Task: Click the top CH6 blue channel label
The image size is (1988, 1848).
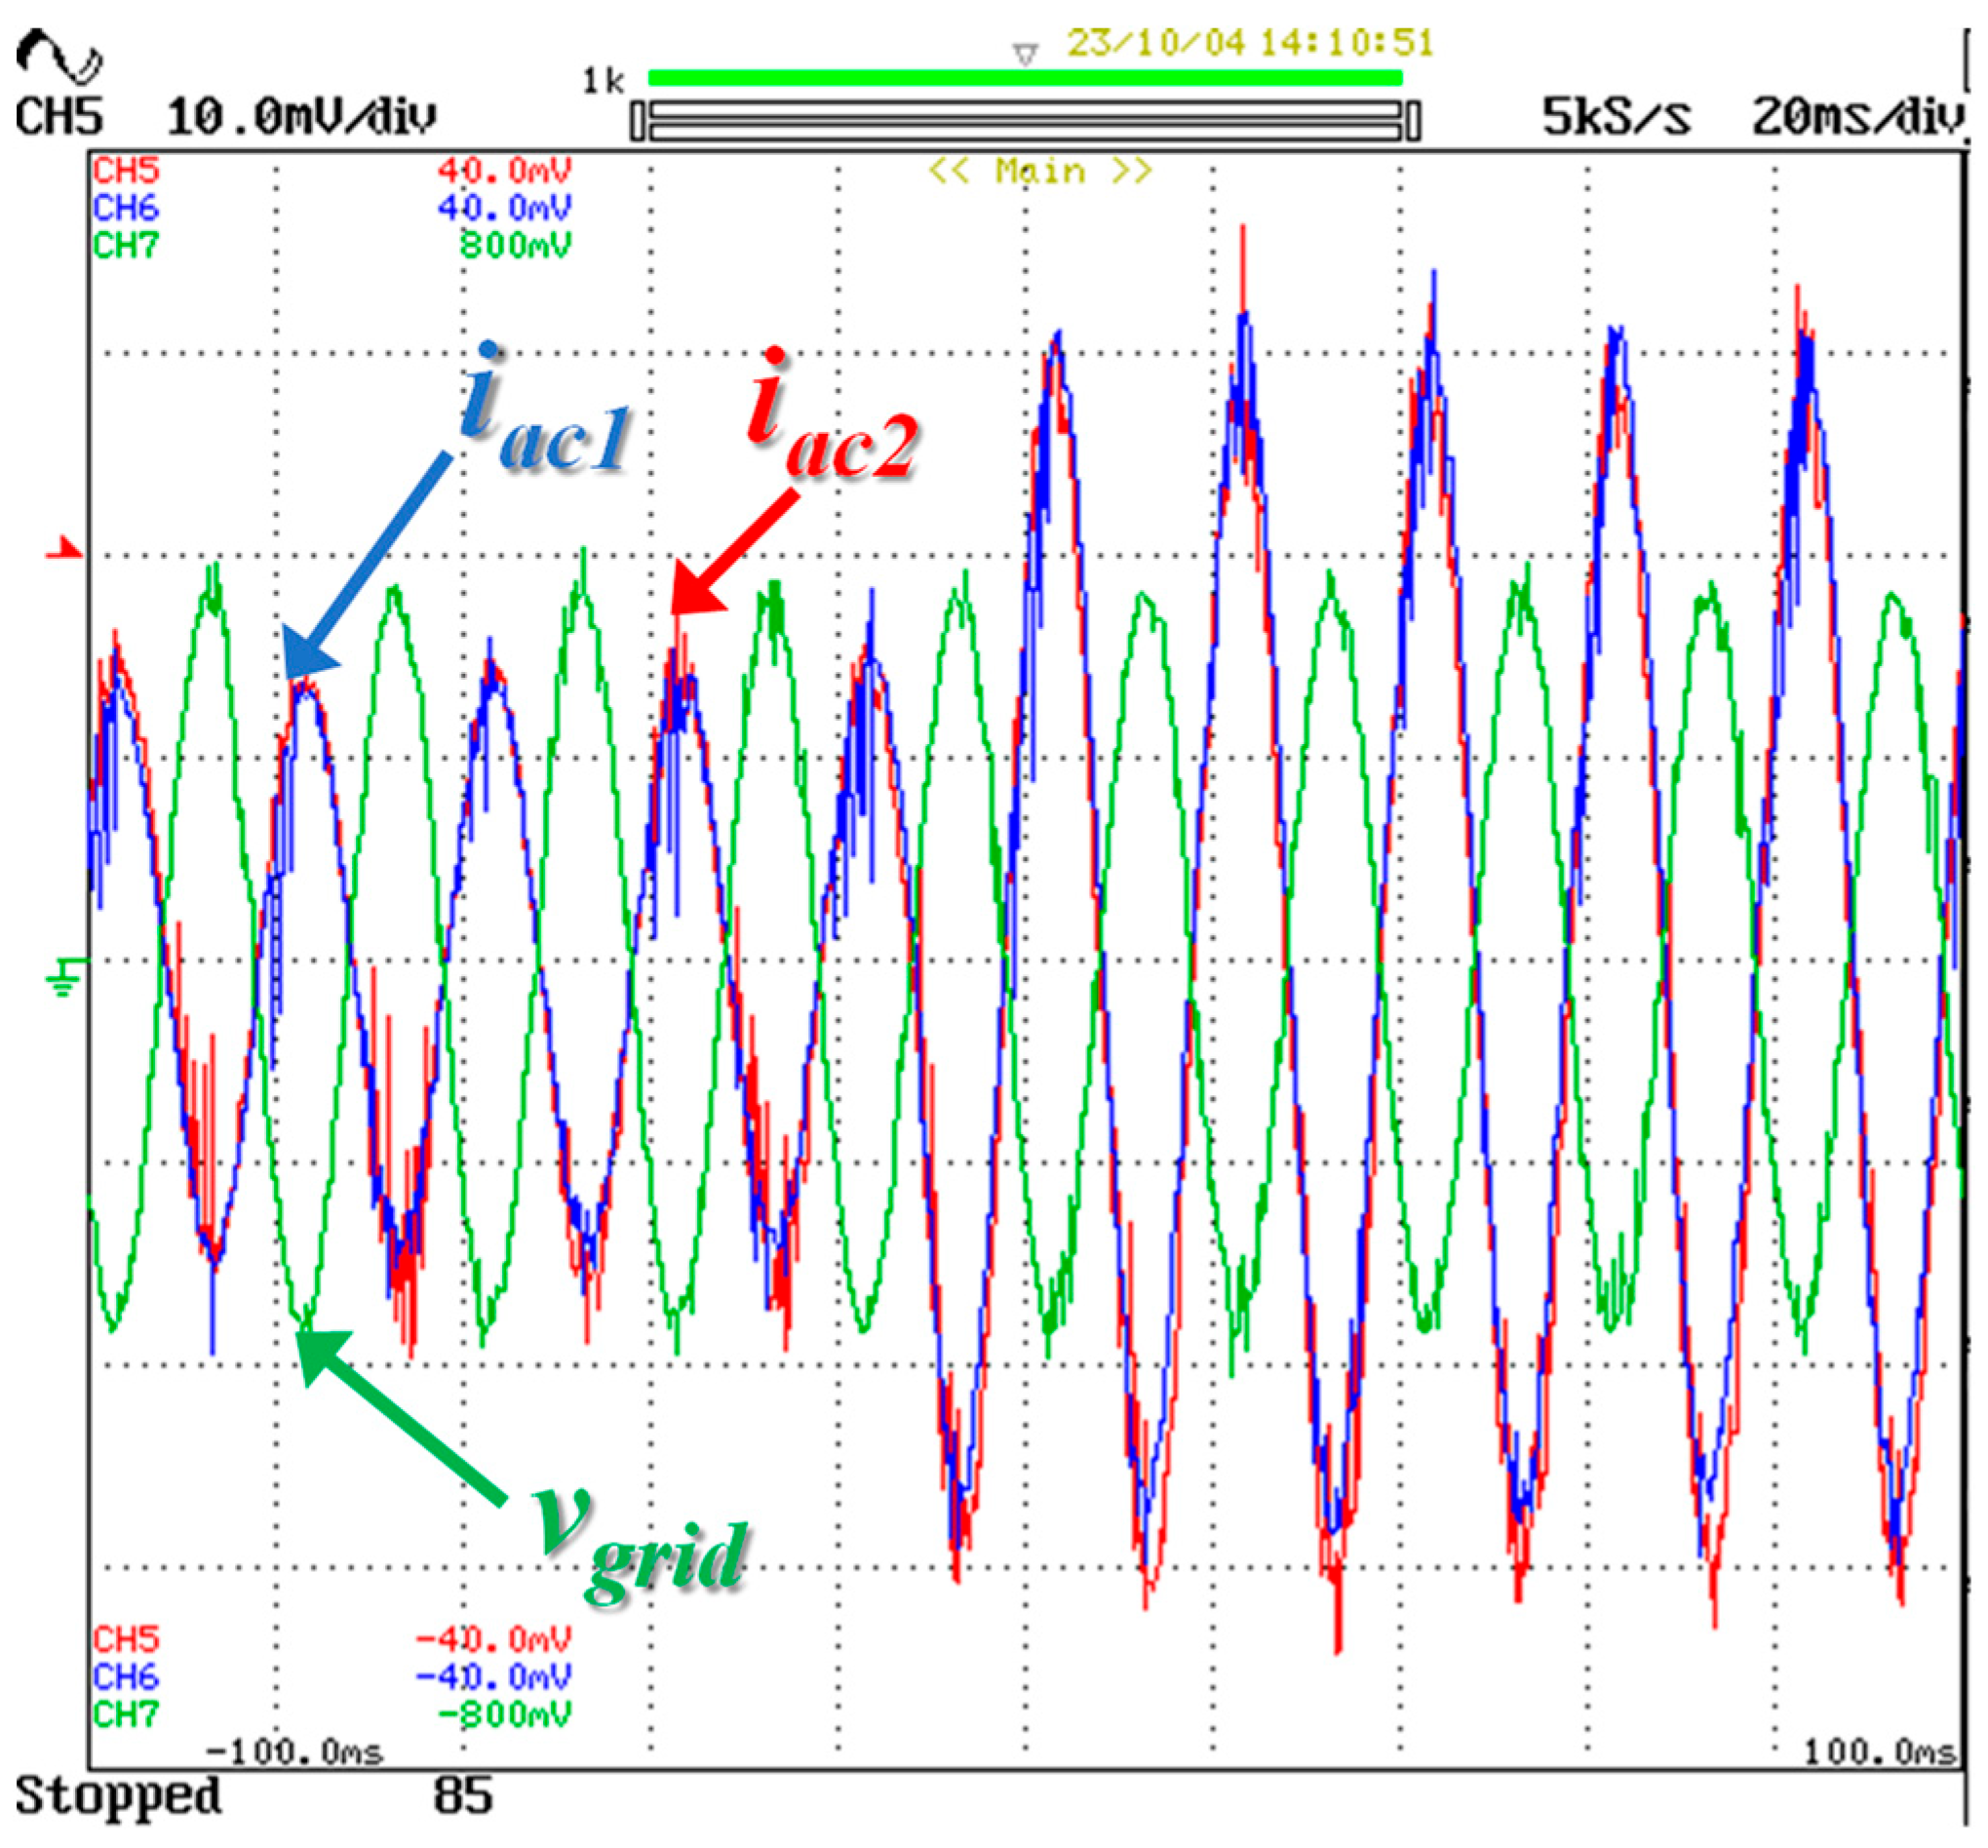Action: 126,208
